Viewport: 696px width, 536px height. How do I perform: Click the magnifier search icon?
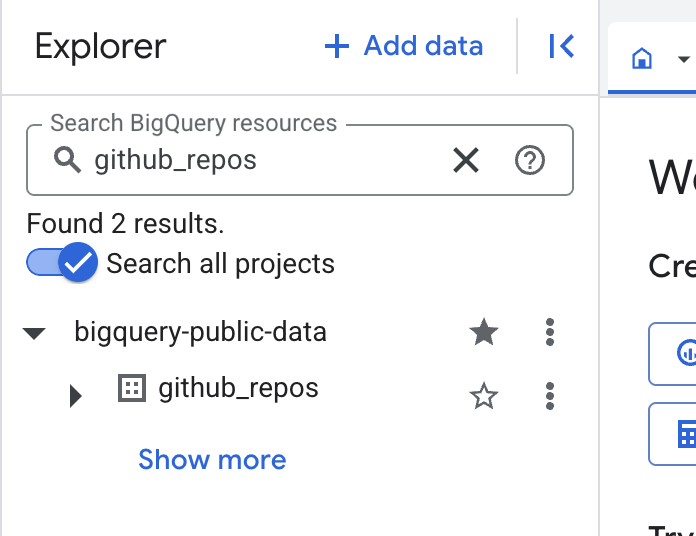click(x=67, y=160)
